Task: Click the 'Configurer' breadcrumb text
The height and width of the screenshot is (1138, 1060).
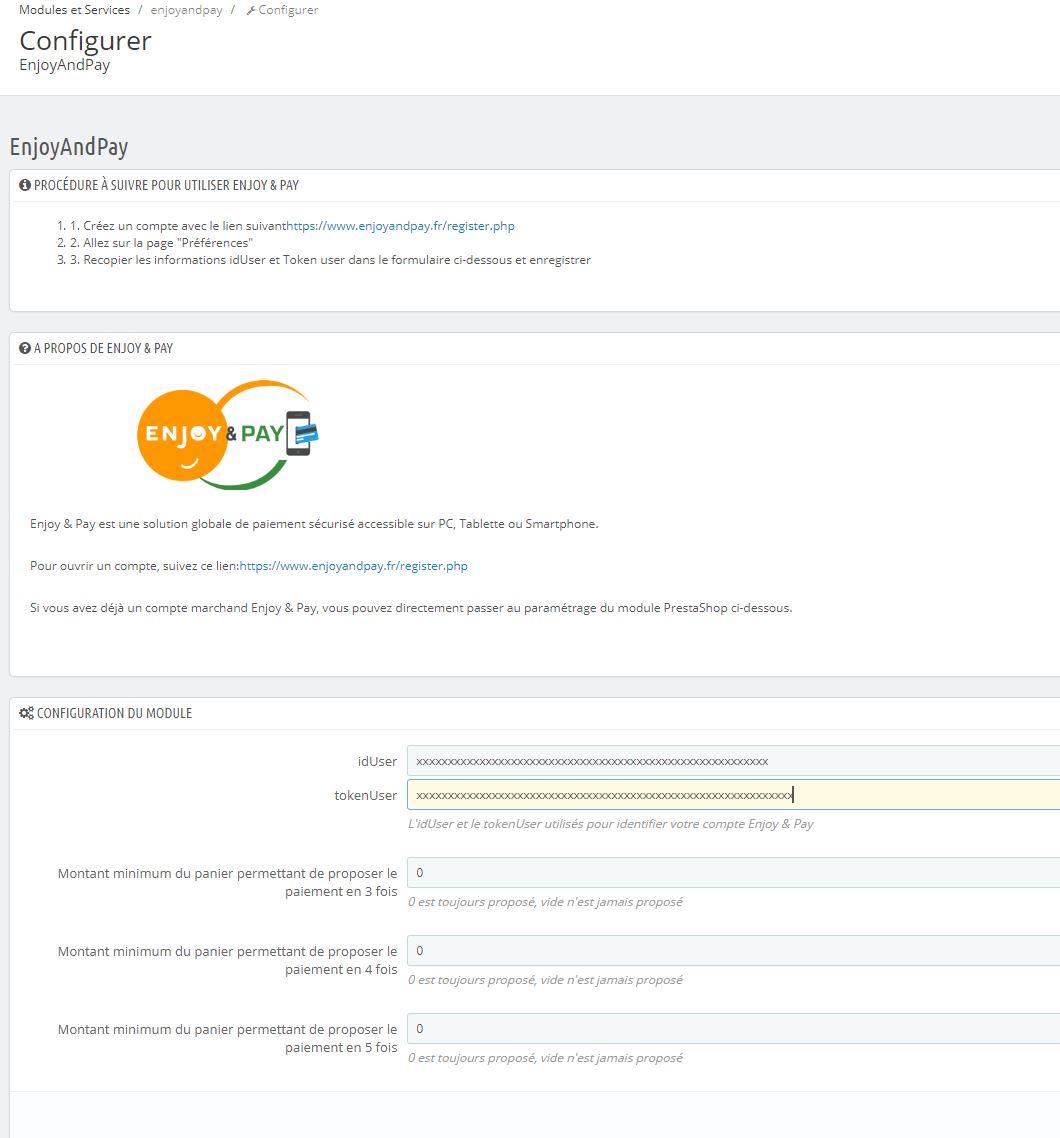Action: [288, 10]
